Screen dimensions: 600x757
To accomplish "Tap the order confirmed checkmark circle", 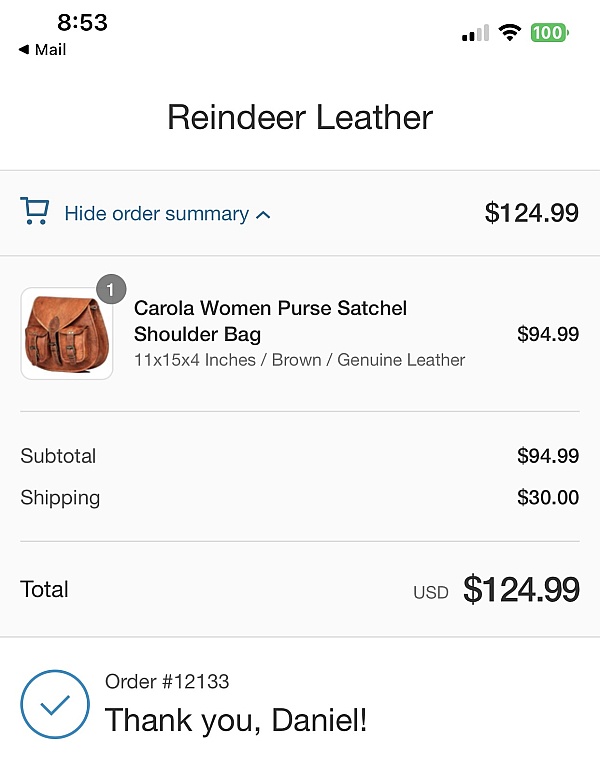I will point(55,704).
